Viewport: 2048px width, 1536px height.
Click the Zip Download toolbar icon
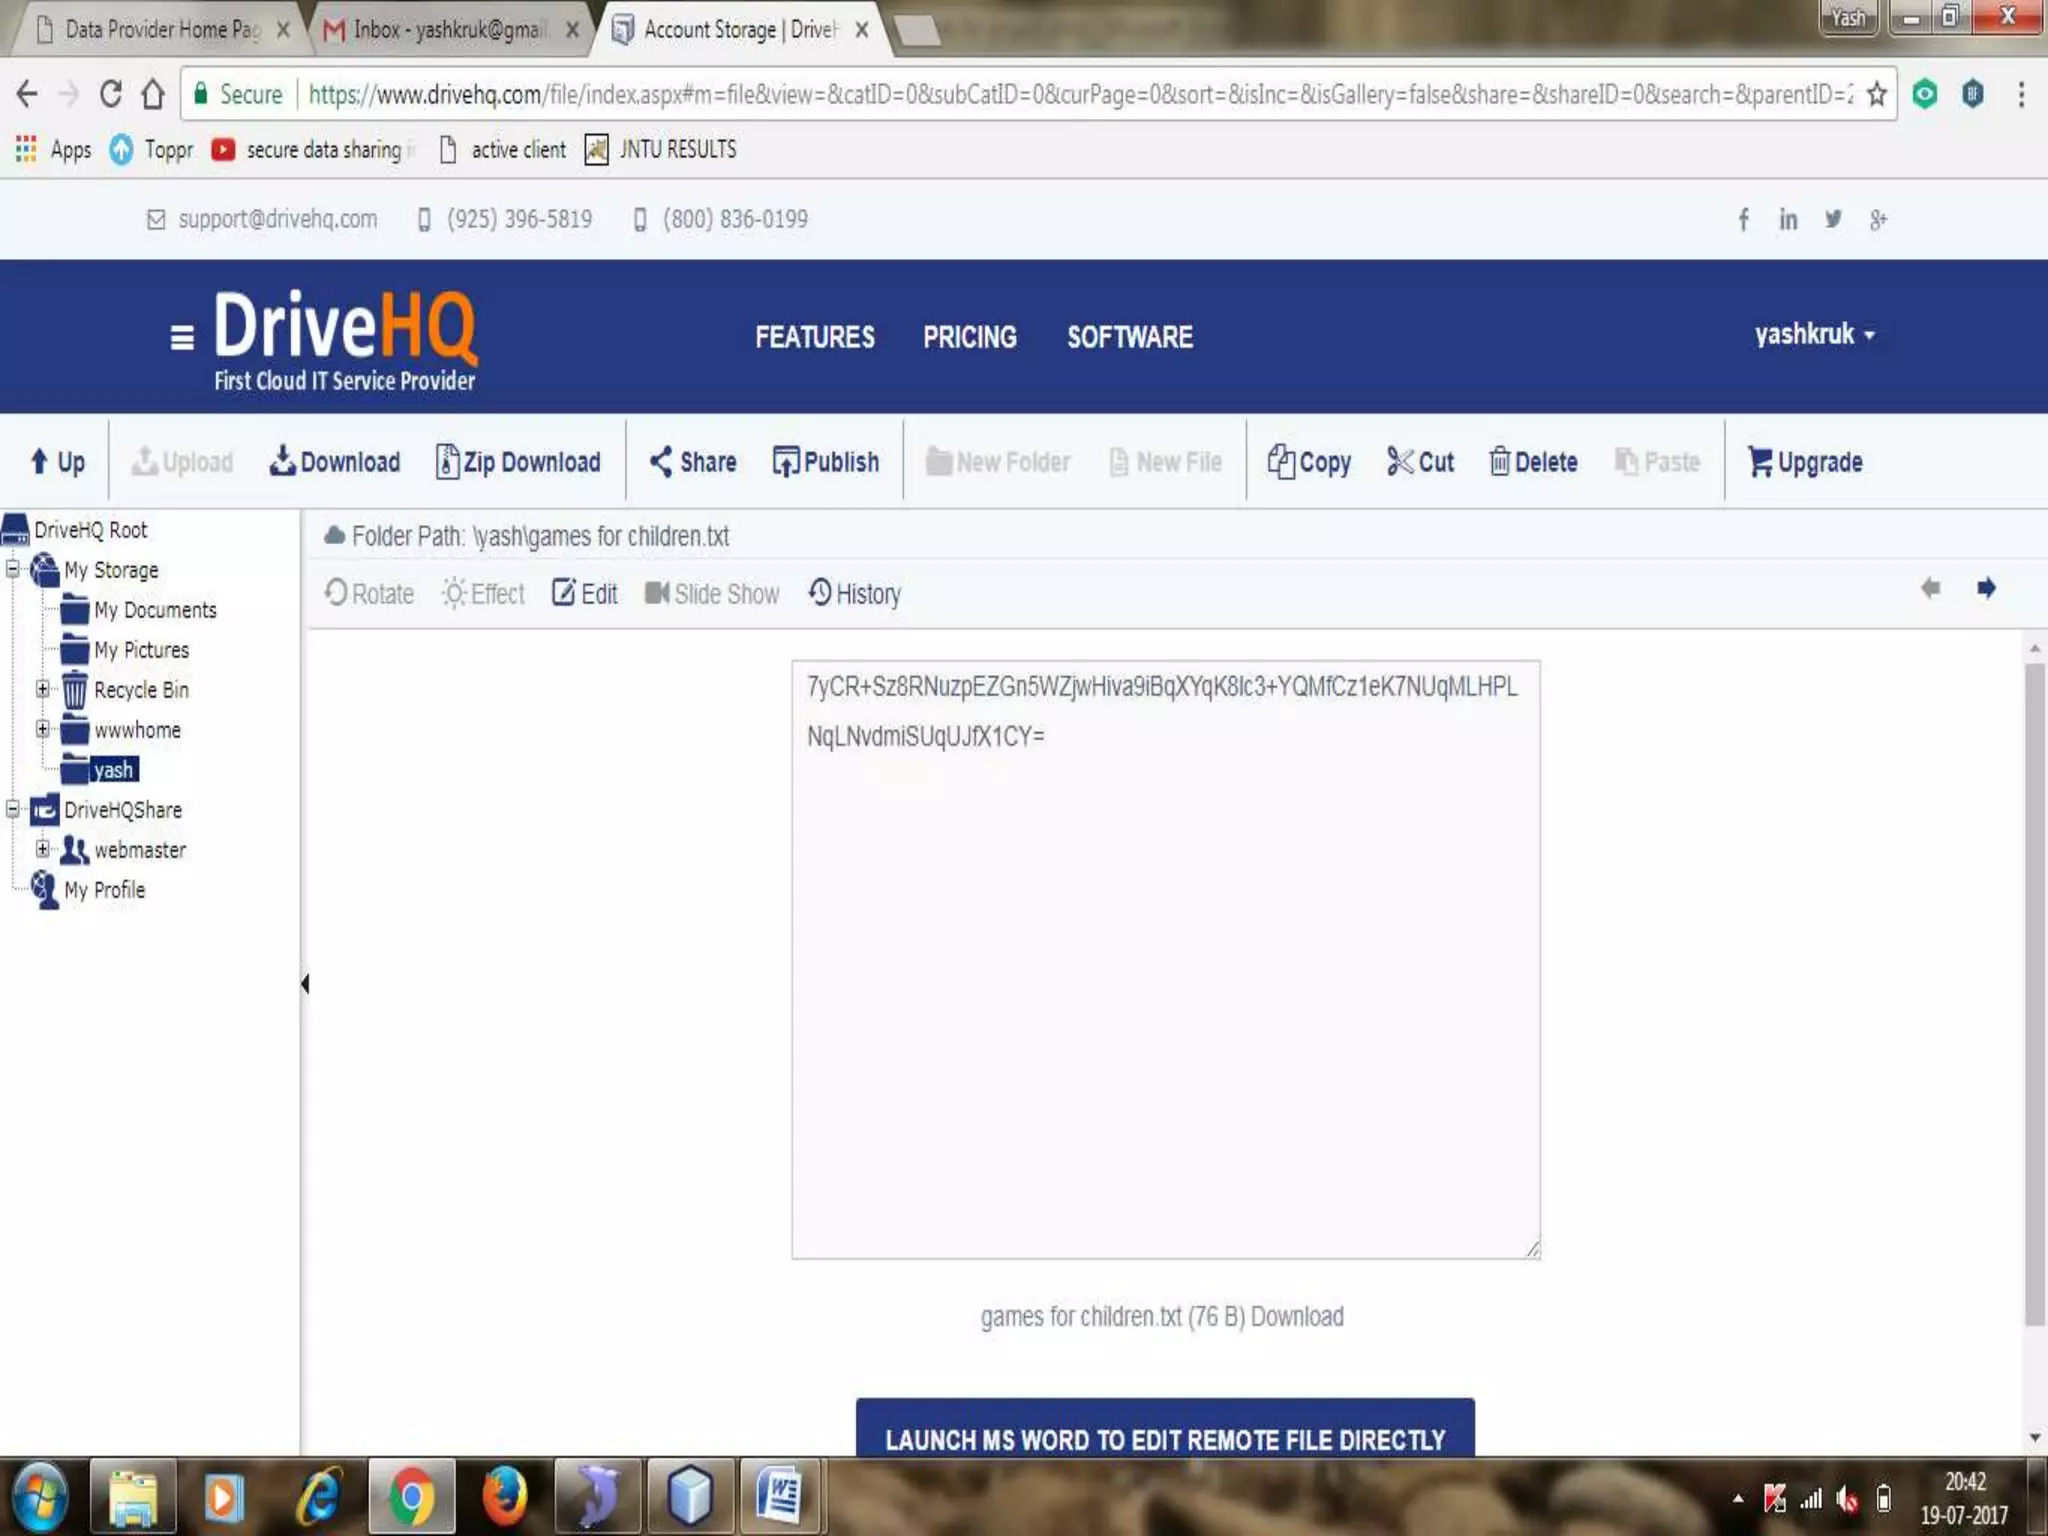click(447, 461)
